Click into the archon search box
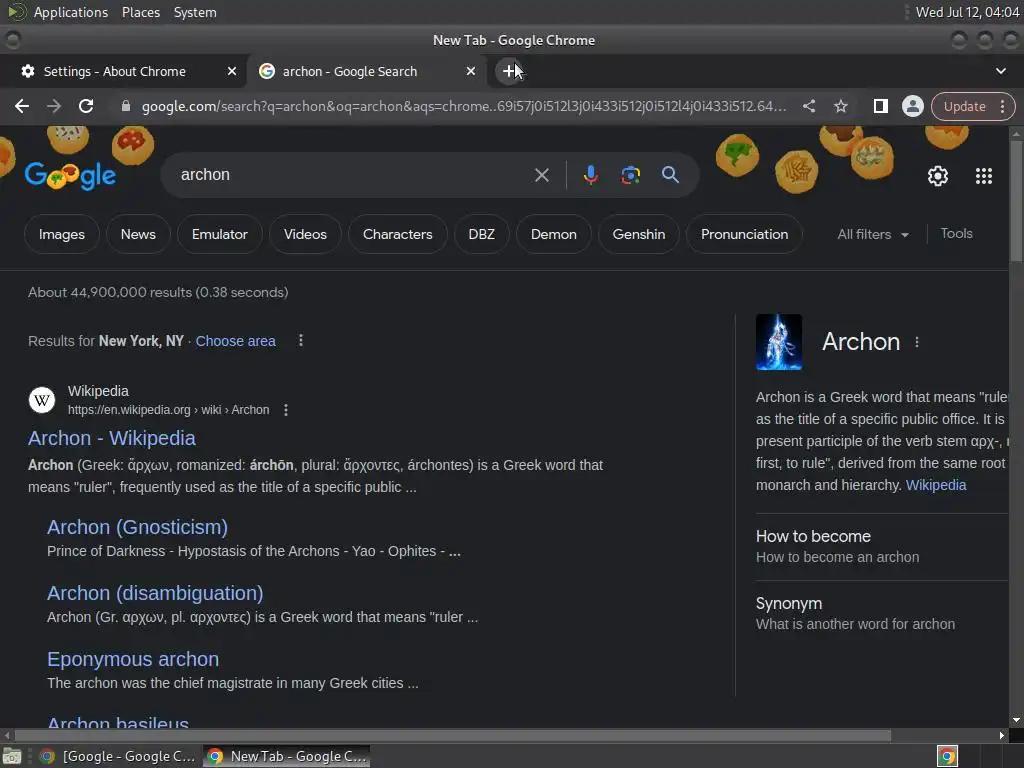Screen dimensions: 1024x768 (353, 175)
